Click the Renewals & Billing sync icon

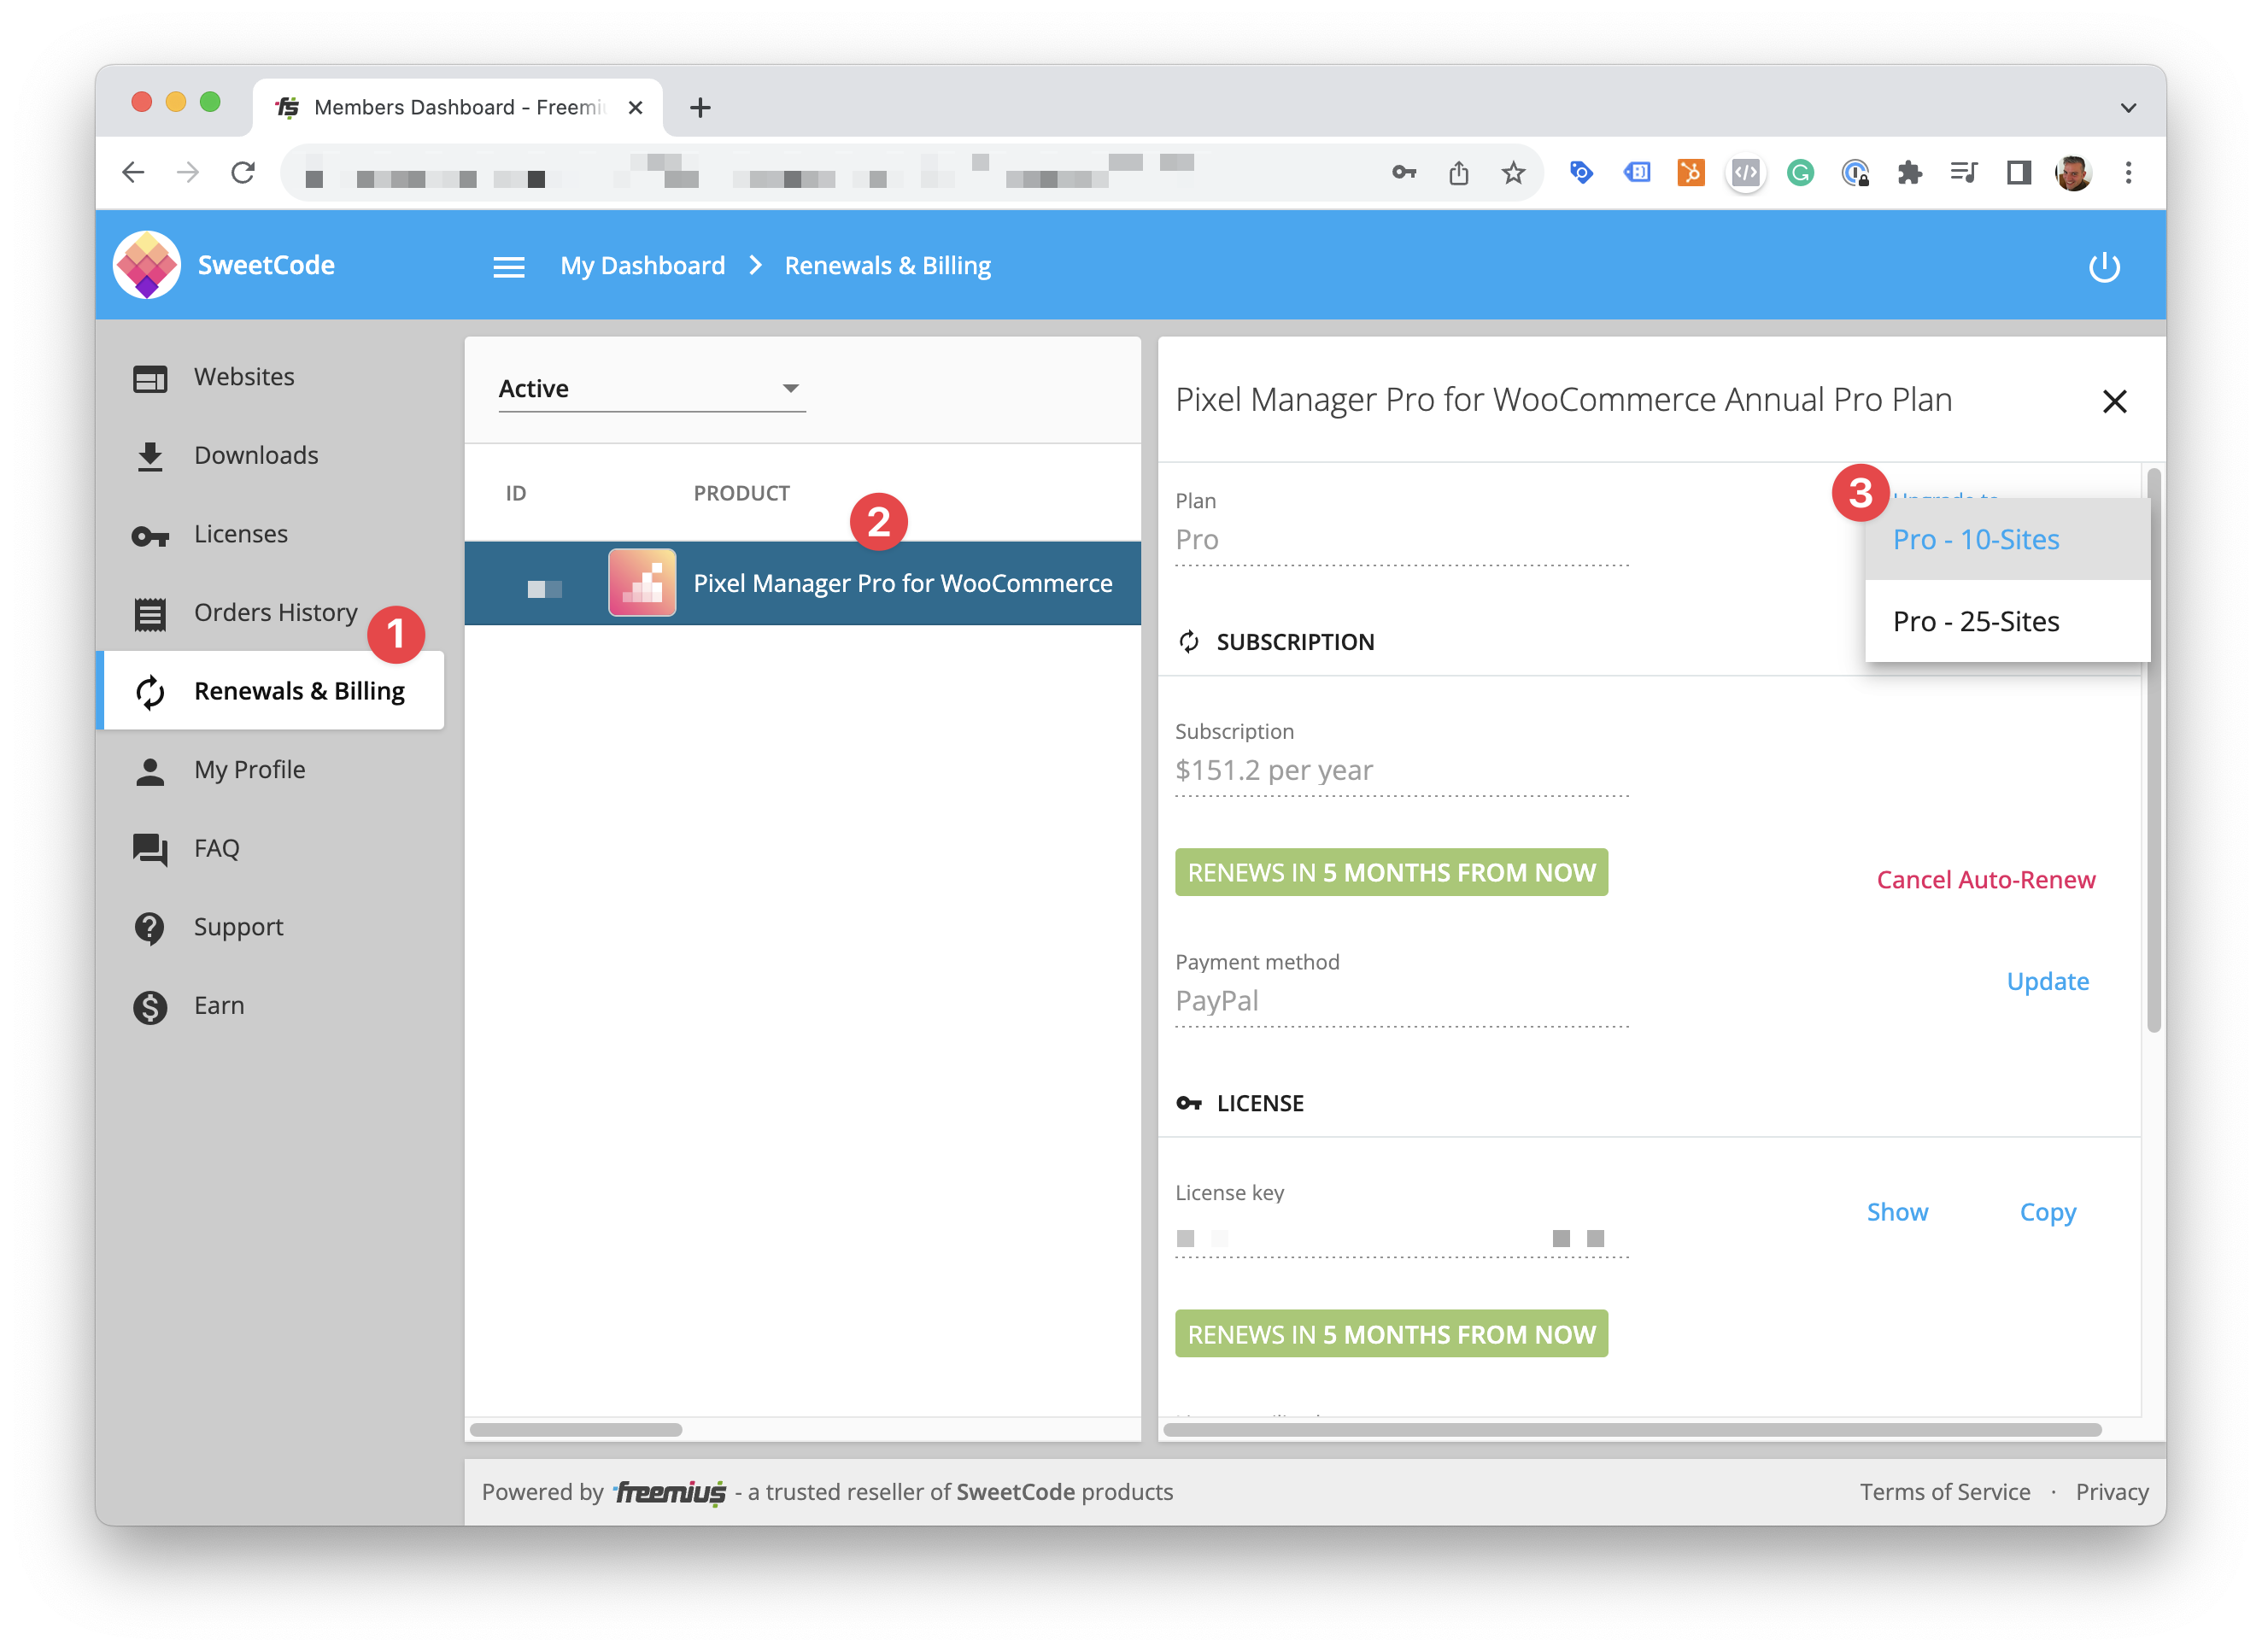pyautogui.click(x=151, y=688)
